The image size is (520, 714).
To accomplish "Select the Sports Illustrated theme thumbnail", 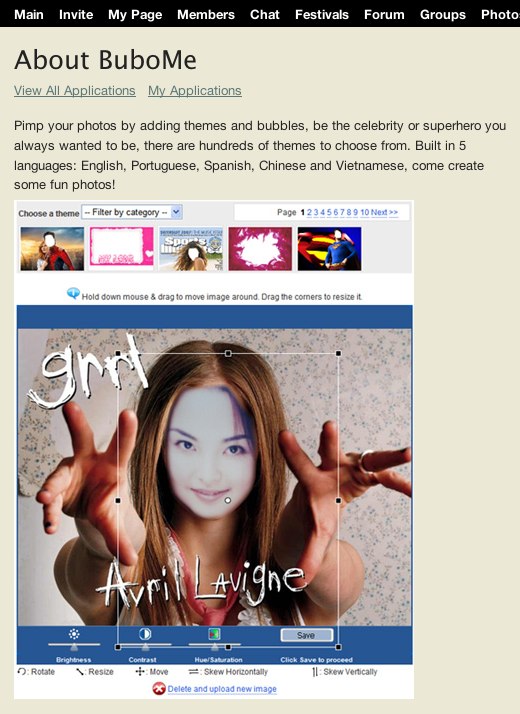I will (x=191, y=249).
